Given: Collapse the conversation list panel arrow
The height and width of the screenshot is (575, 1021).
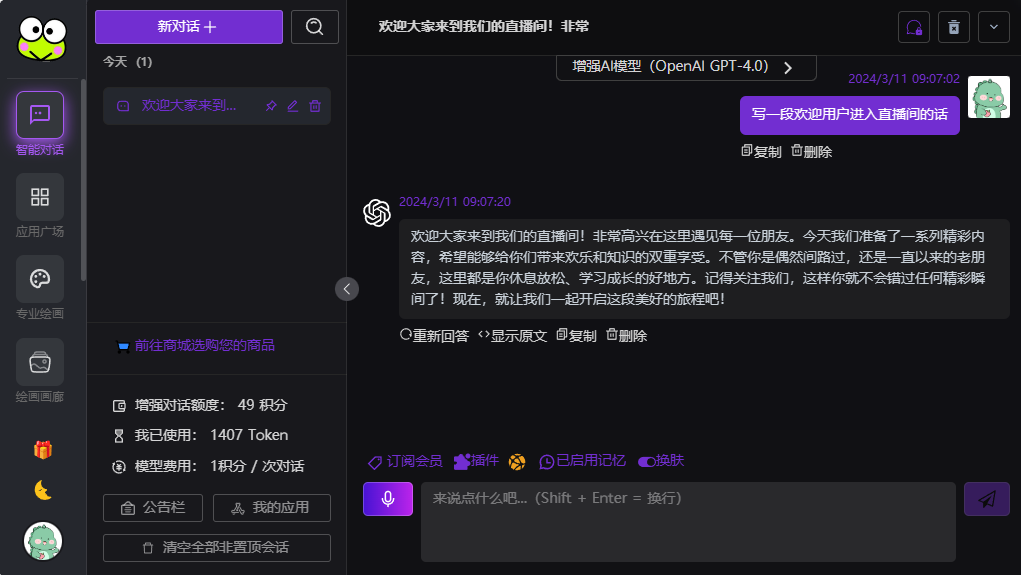Looking at the screenshot, I should (x=347, y=289).
